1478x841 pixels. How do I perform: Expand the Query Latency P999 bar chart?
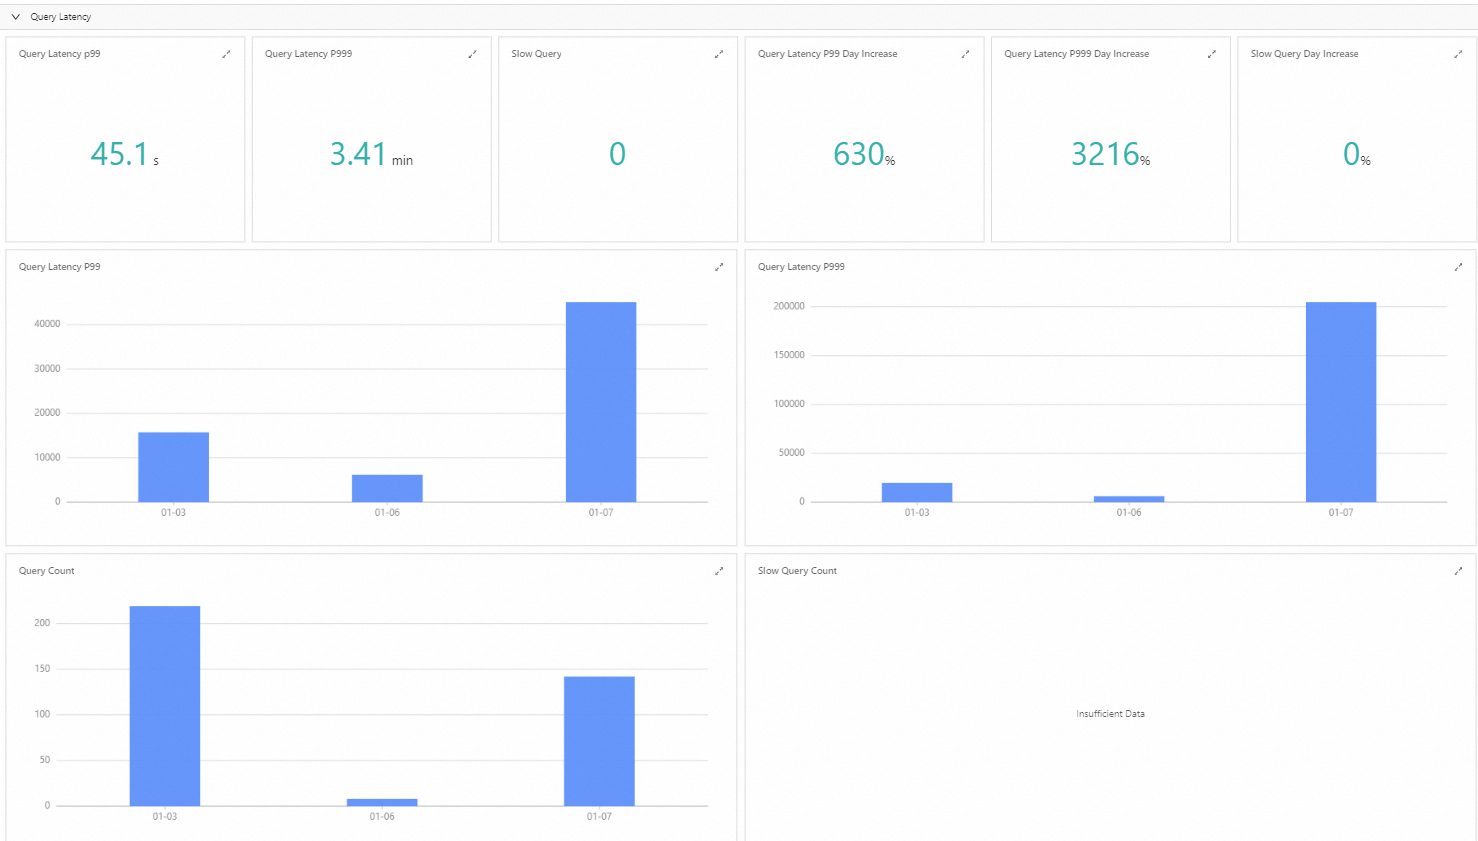[1457, 267]
